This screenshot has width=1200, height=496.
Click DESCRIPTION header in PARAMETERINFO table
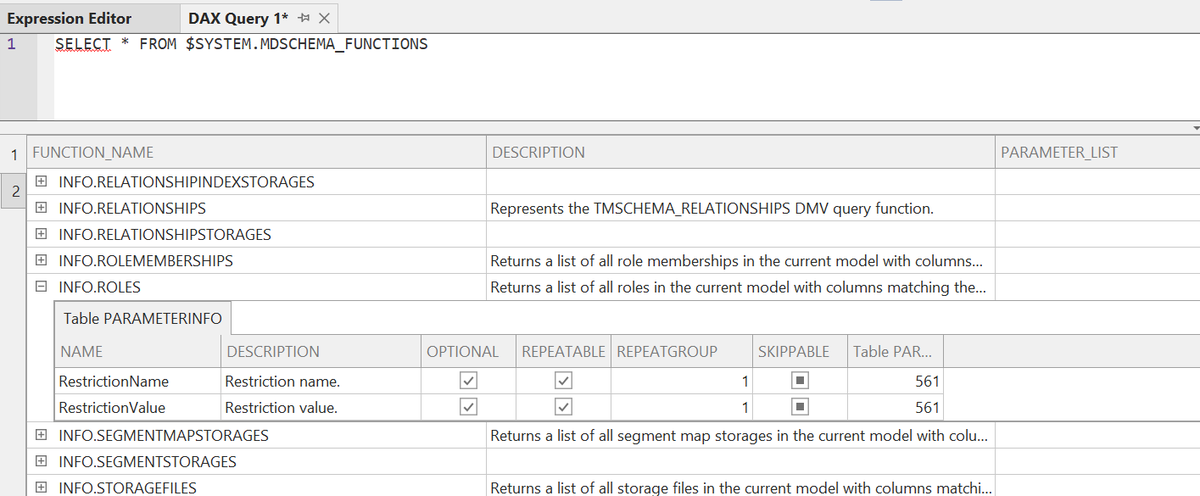coord(320,351)
